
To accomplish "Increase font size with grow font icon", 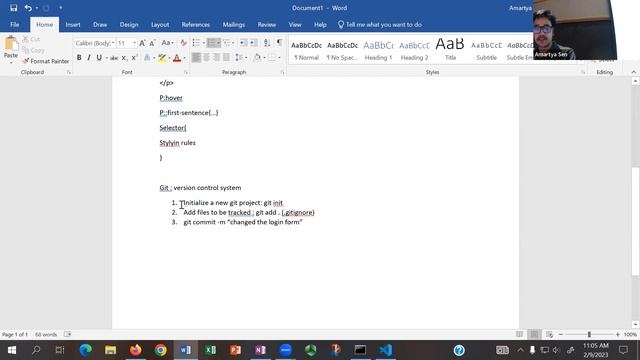I will pyautogui.click(x=142, y=43).
